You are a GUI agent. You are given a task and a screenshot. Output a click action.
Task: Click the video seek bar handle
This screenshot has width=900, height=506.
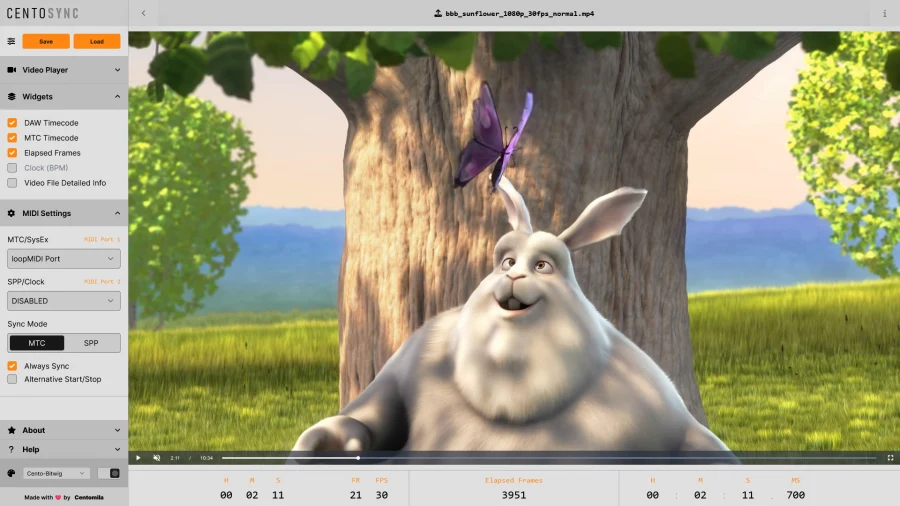[358, 458]
